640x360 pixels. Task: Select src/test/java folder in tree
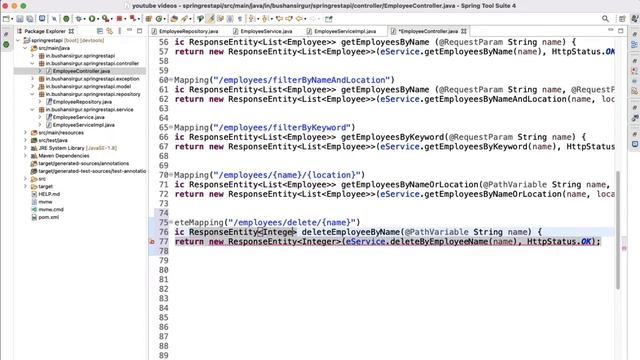pyautogui.click(x=53, y=140)
